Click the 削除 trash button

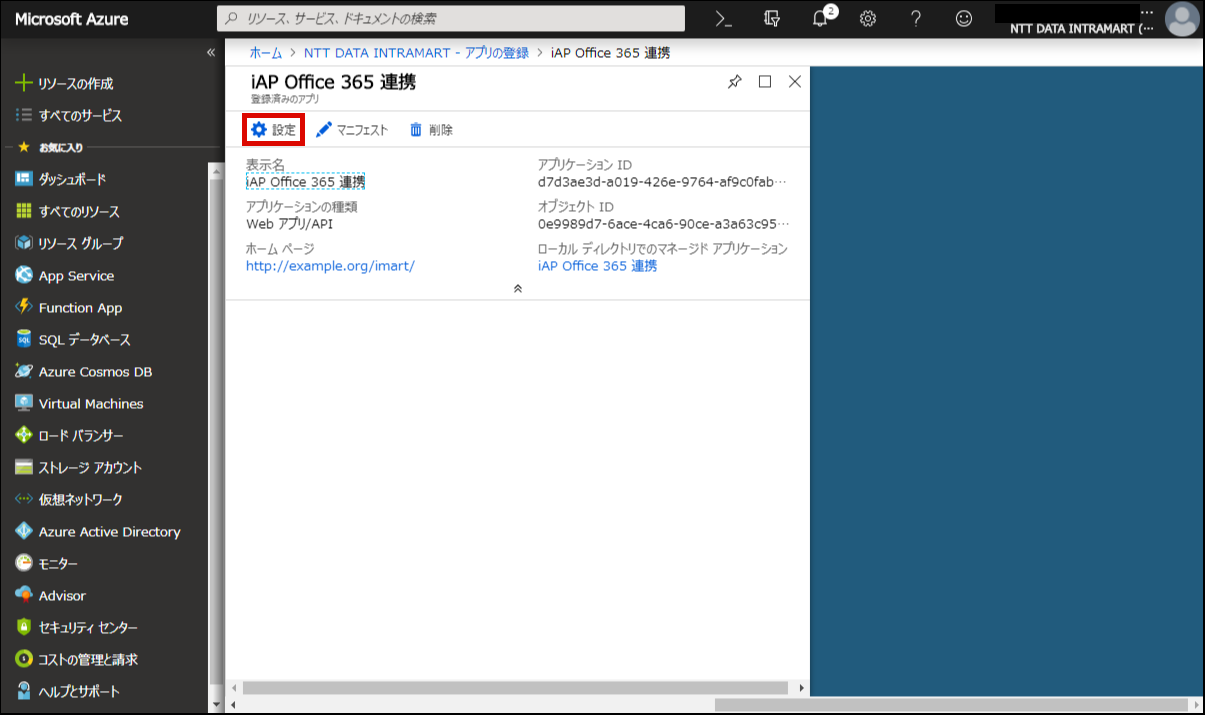pos(431,130)
